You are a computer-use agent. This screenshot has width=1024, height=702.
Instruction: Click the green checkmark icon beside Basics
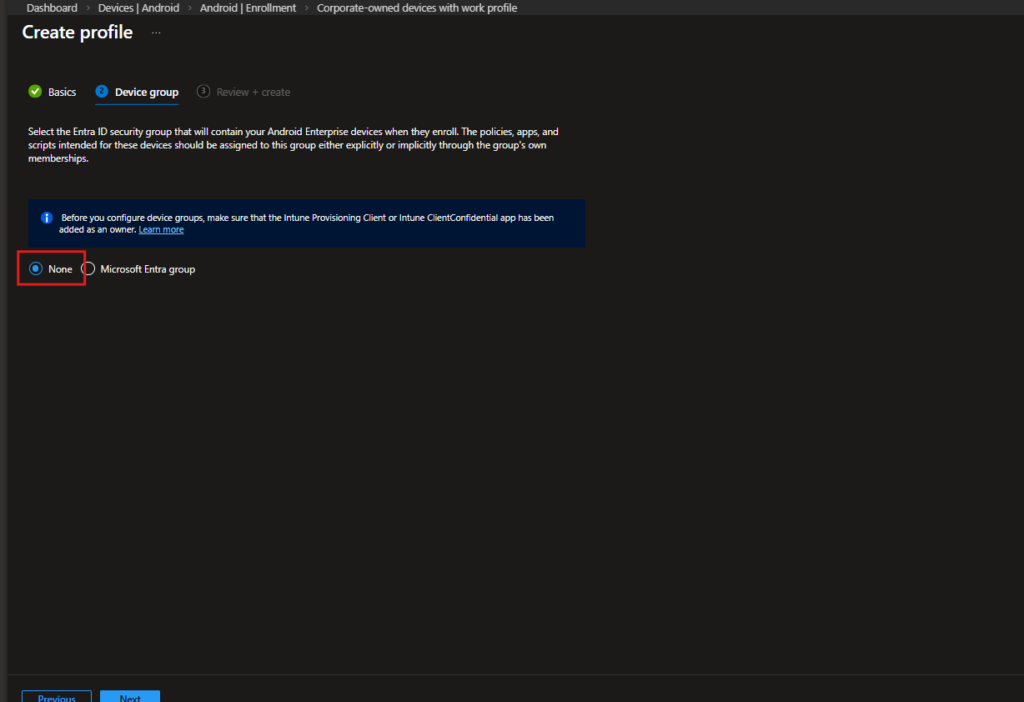coord(35,92)
